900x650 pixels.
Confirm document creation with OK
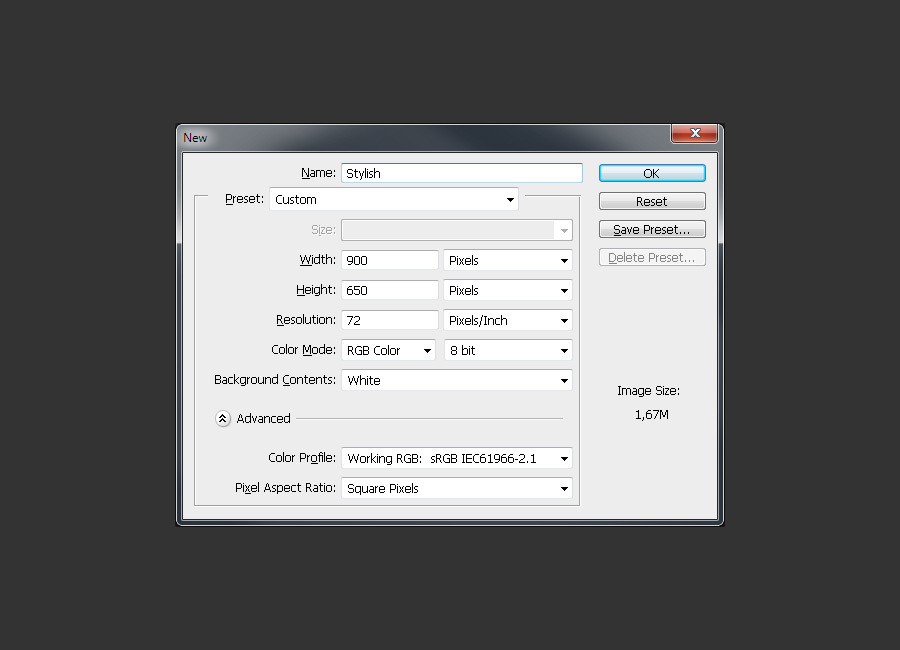coord(652,172)
